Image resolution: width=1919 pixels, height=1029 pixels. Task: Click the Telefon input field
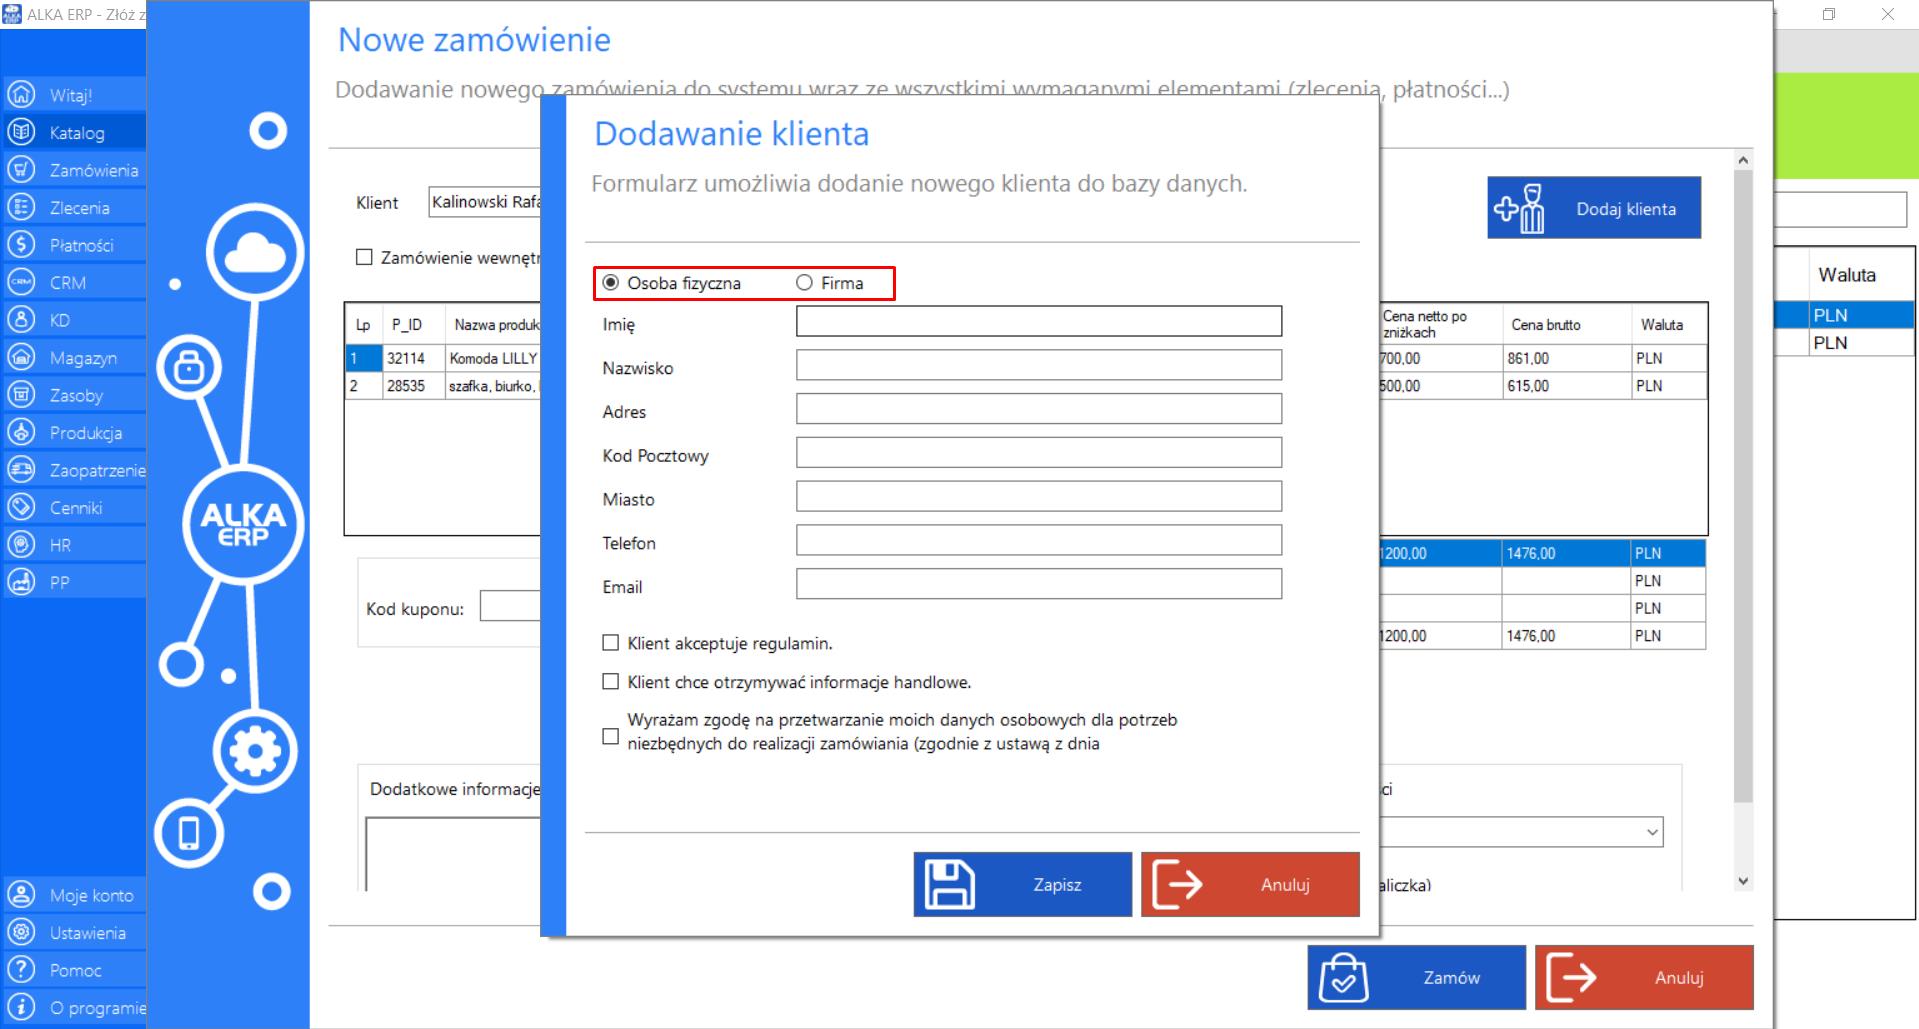1039,540
